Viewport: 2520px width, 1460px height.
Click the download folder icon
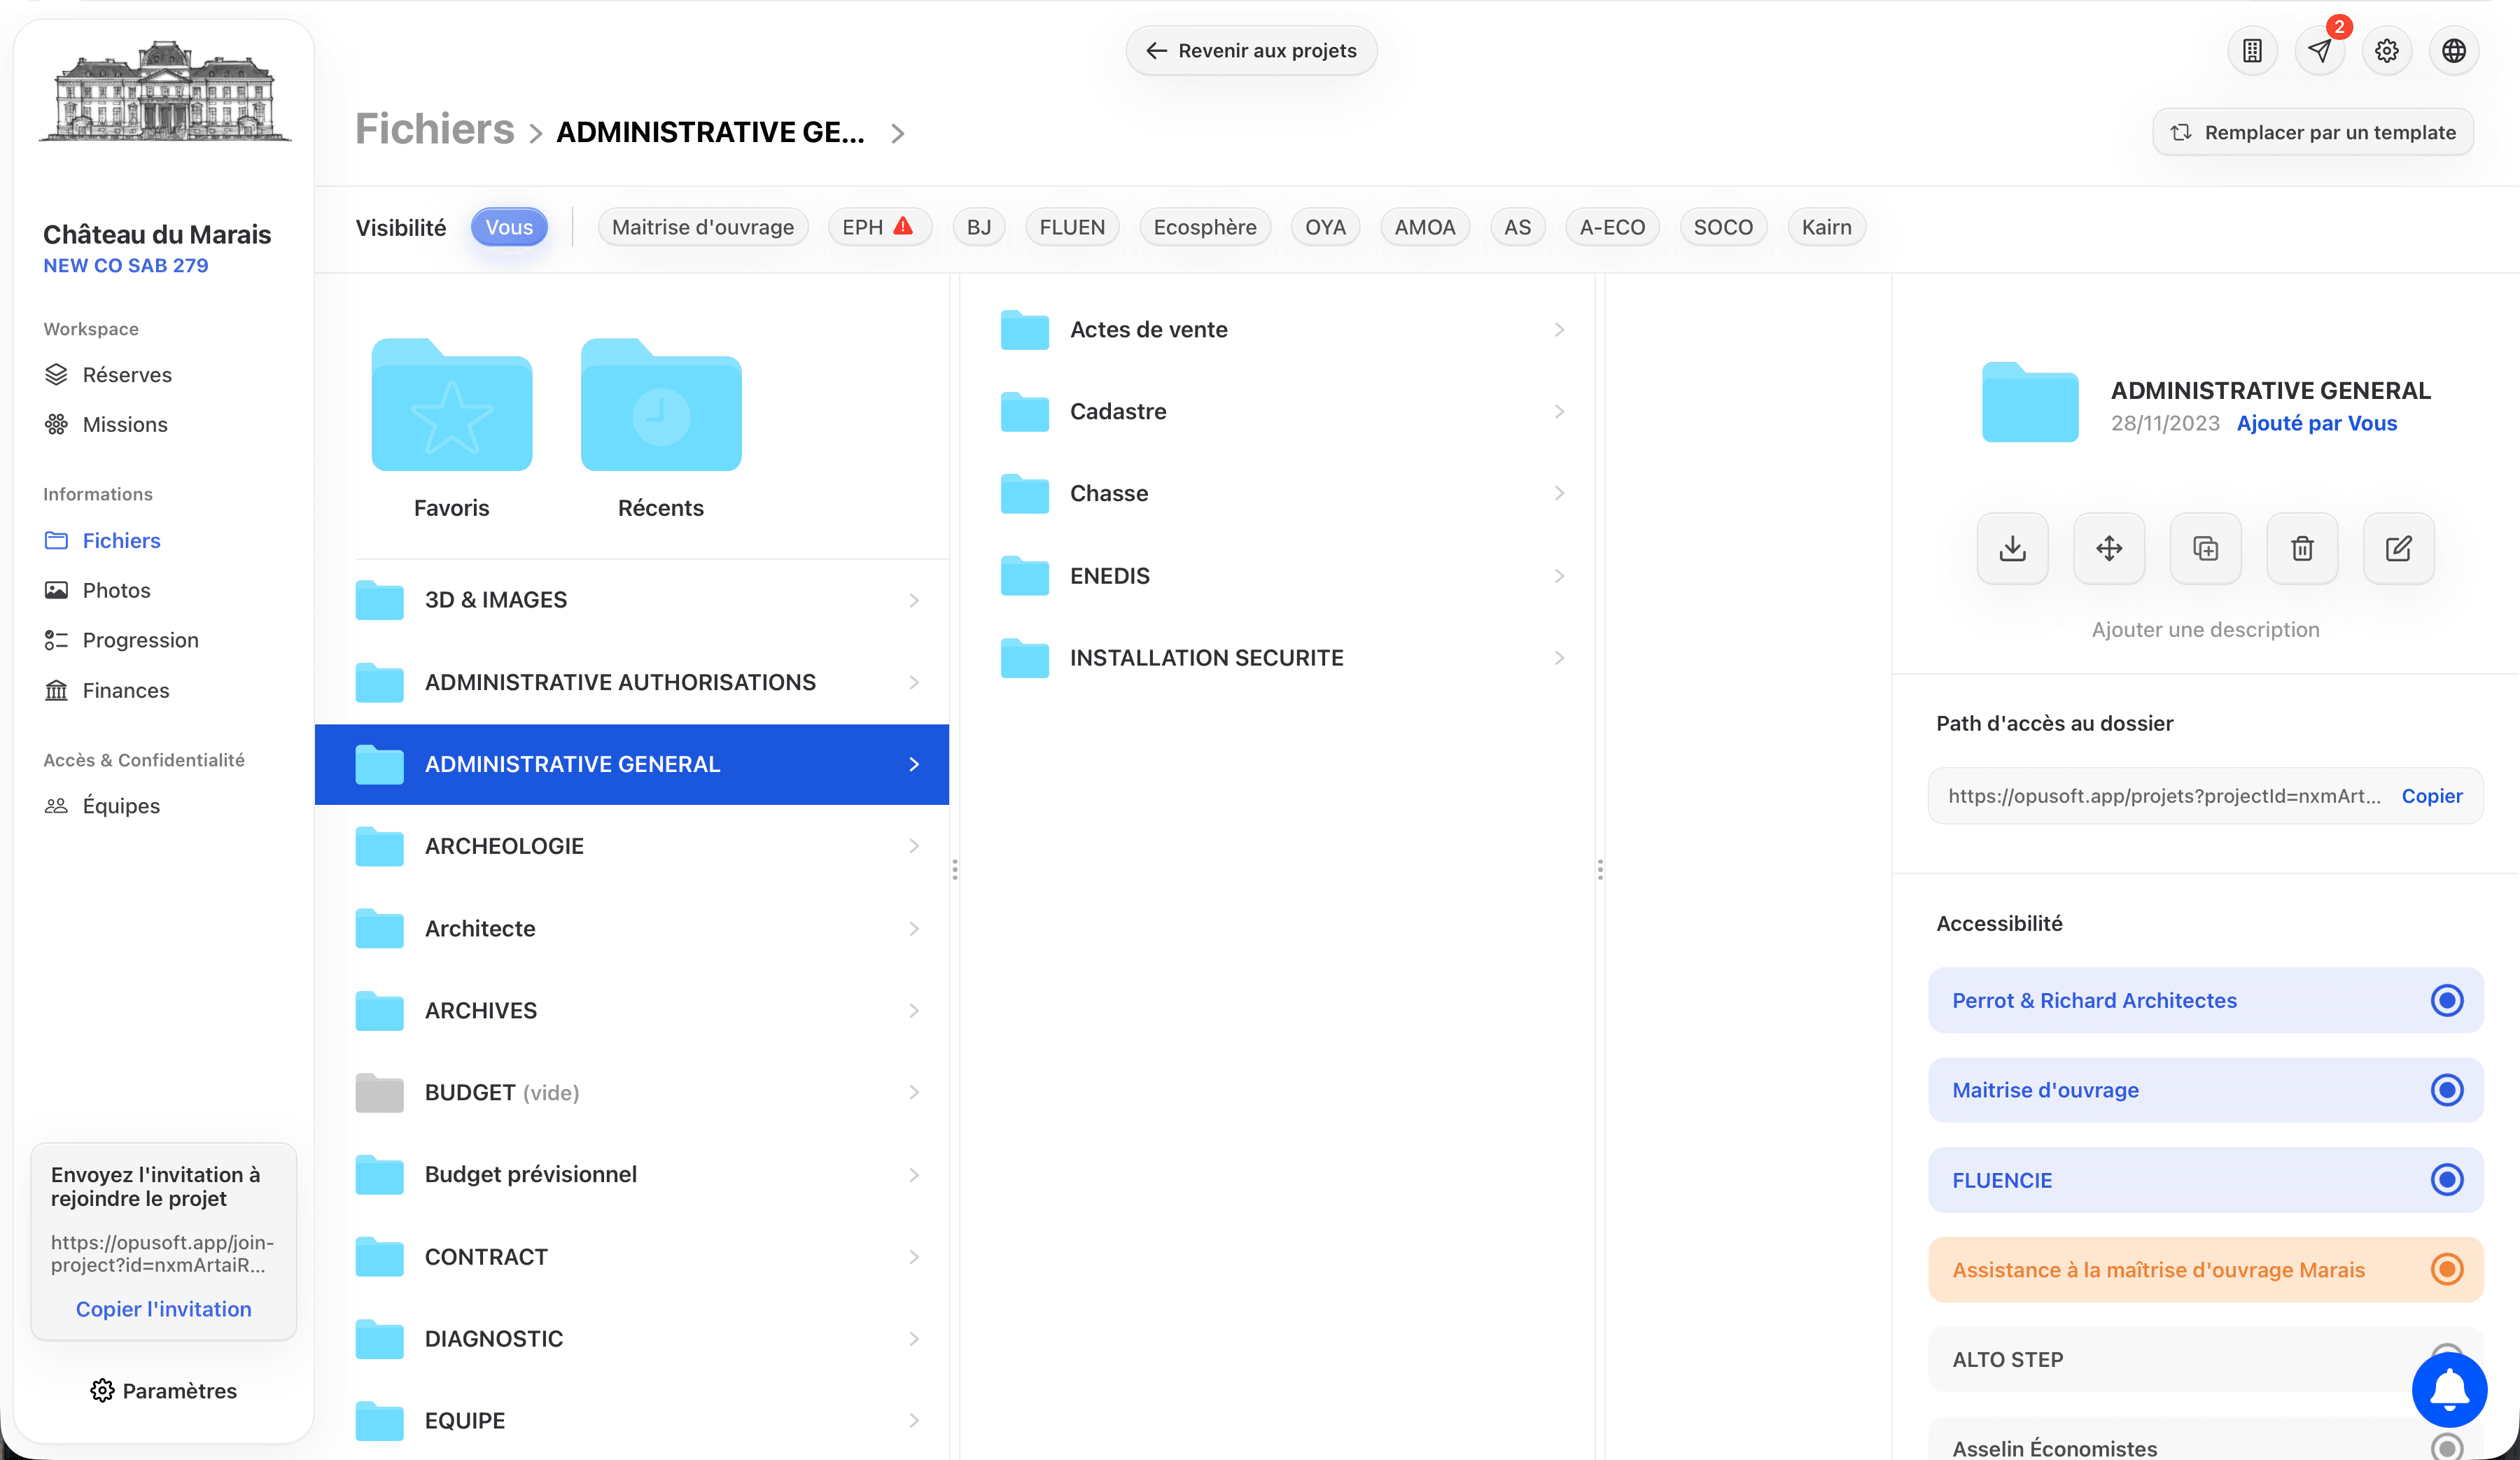[x=2012, y=548]
